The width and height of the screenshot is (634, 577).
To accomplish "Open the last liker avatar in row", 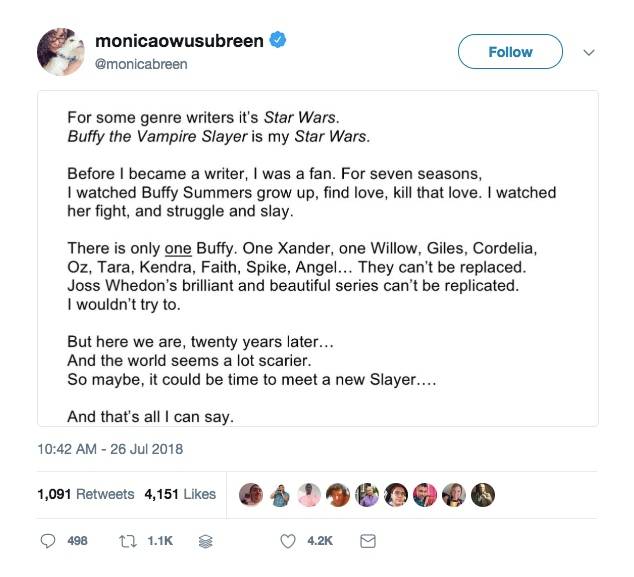I will click(484, 494).
